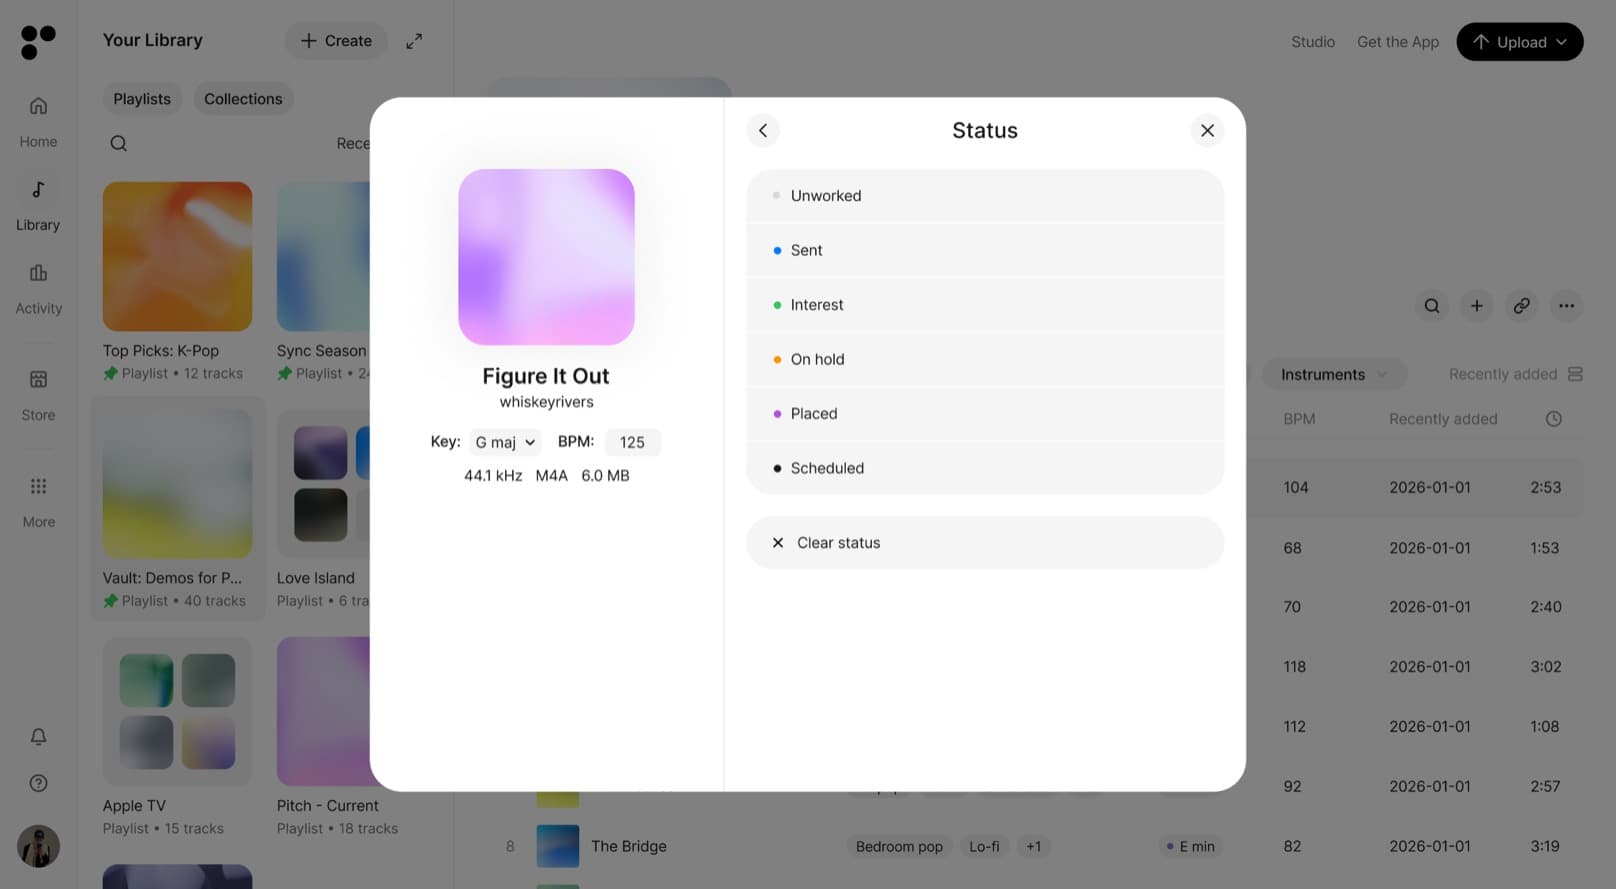Search the library with magnifier icon
The height and width of the screenshot is (889, 1616).
pyautogui.click(x=118, y=143)
